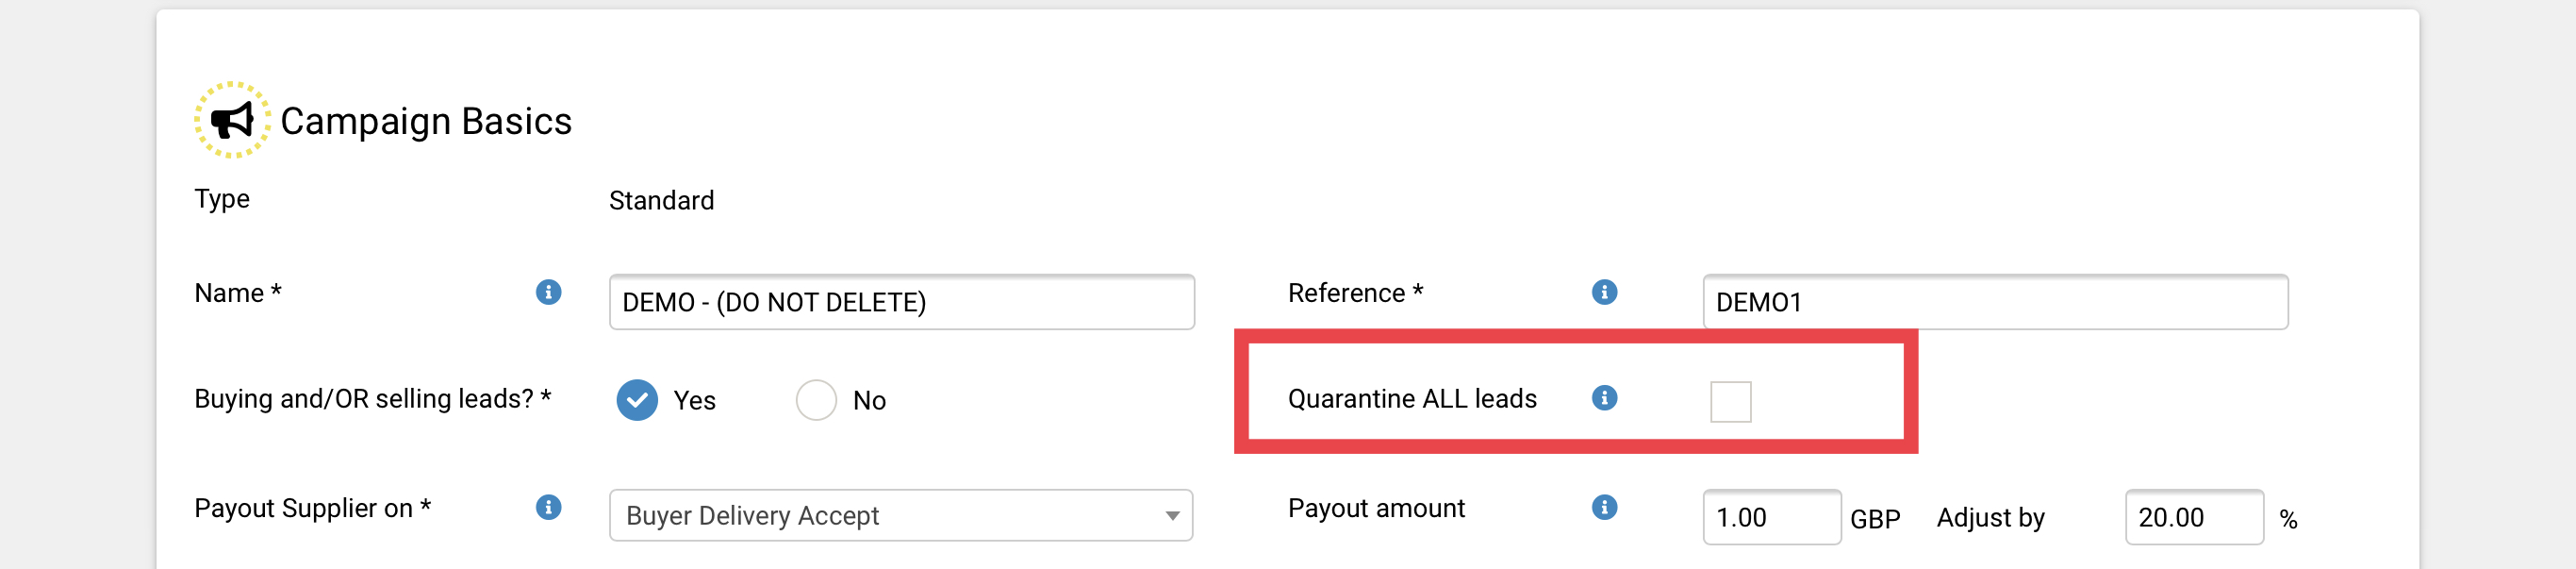2576x569 pixels.
Task: Show info for Payout amount
Action: (1604, 507)
